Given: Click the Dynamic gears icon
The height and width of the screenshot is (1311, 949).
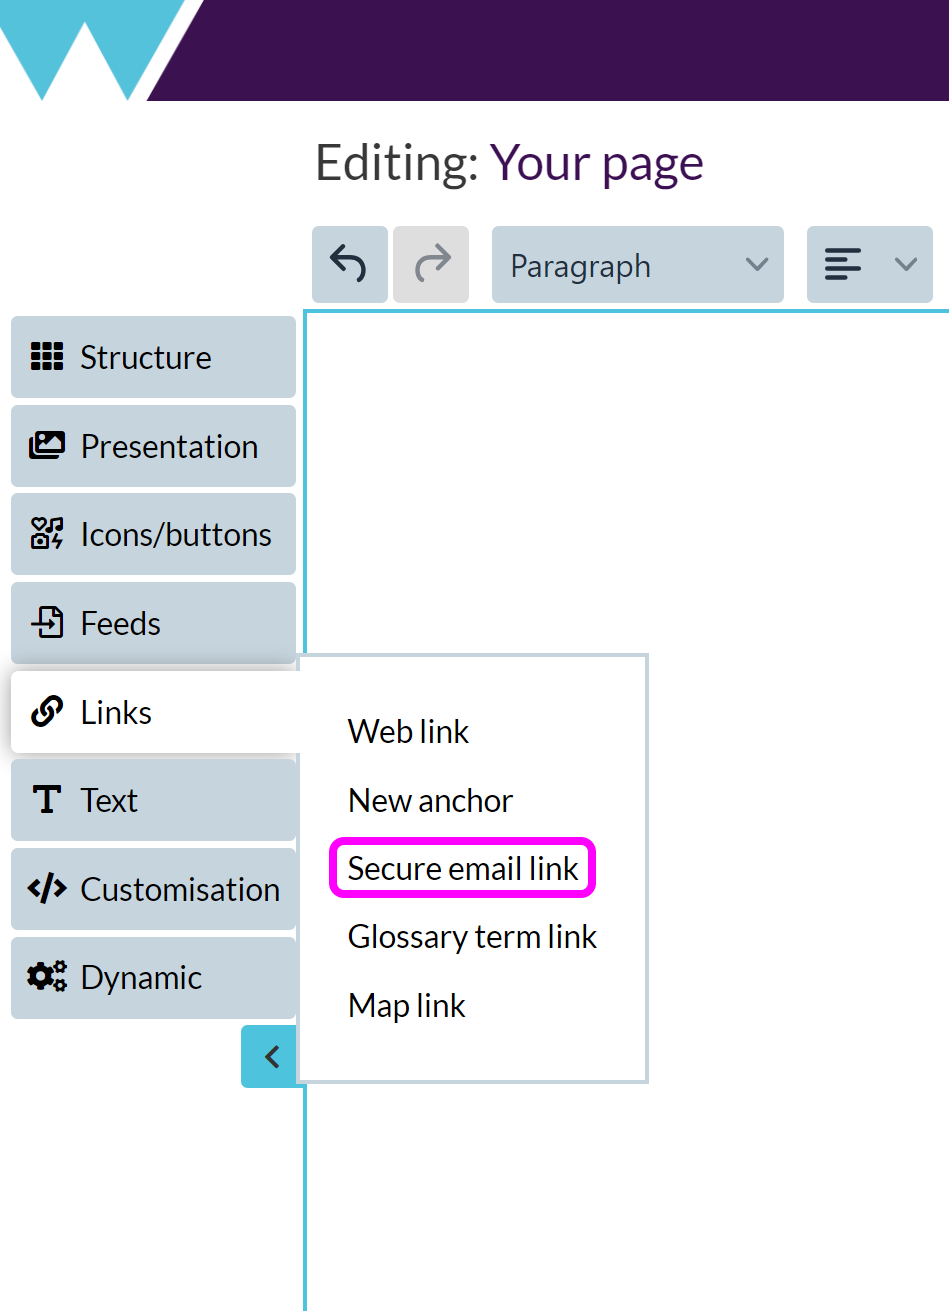Looking at the screenshot, I should click(x=47, y=977).
